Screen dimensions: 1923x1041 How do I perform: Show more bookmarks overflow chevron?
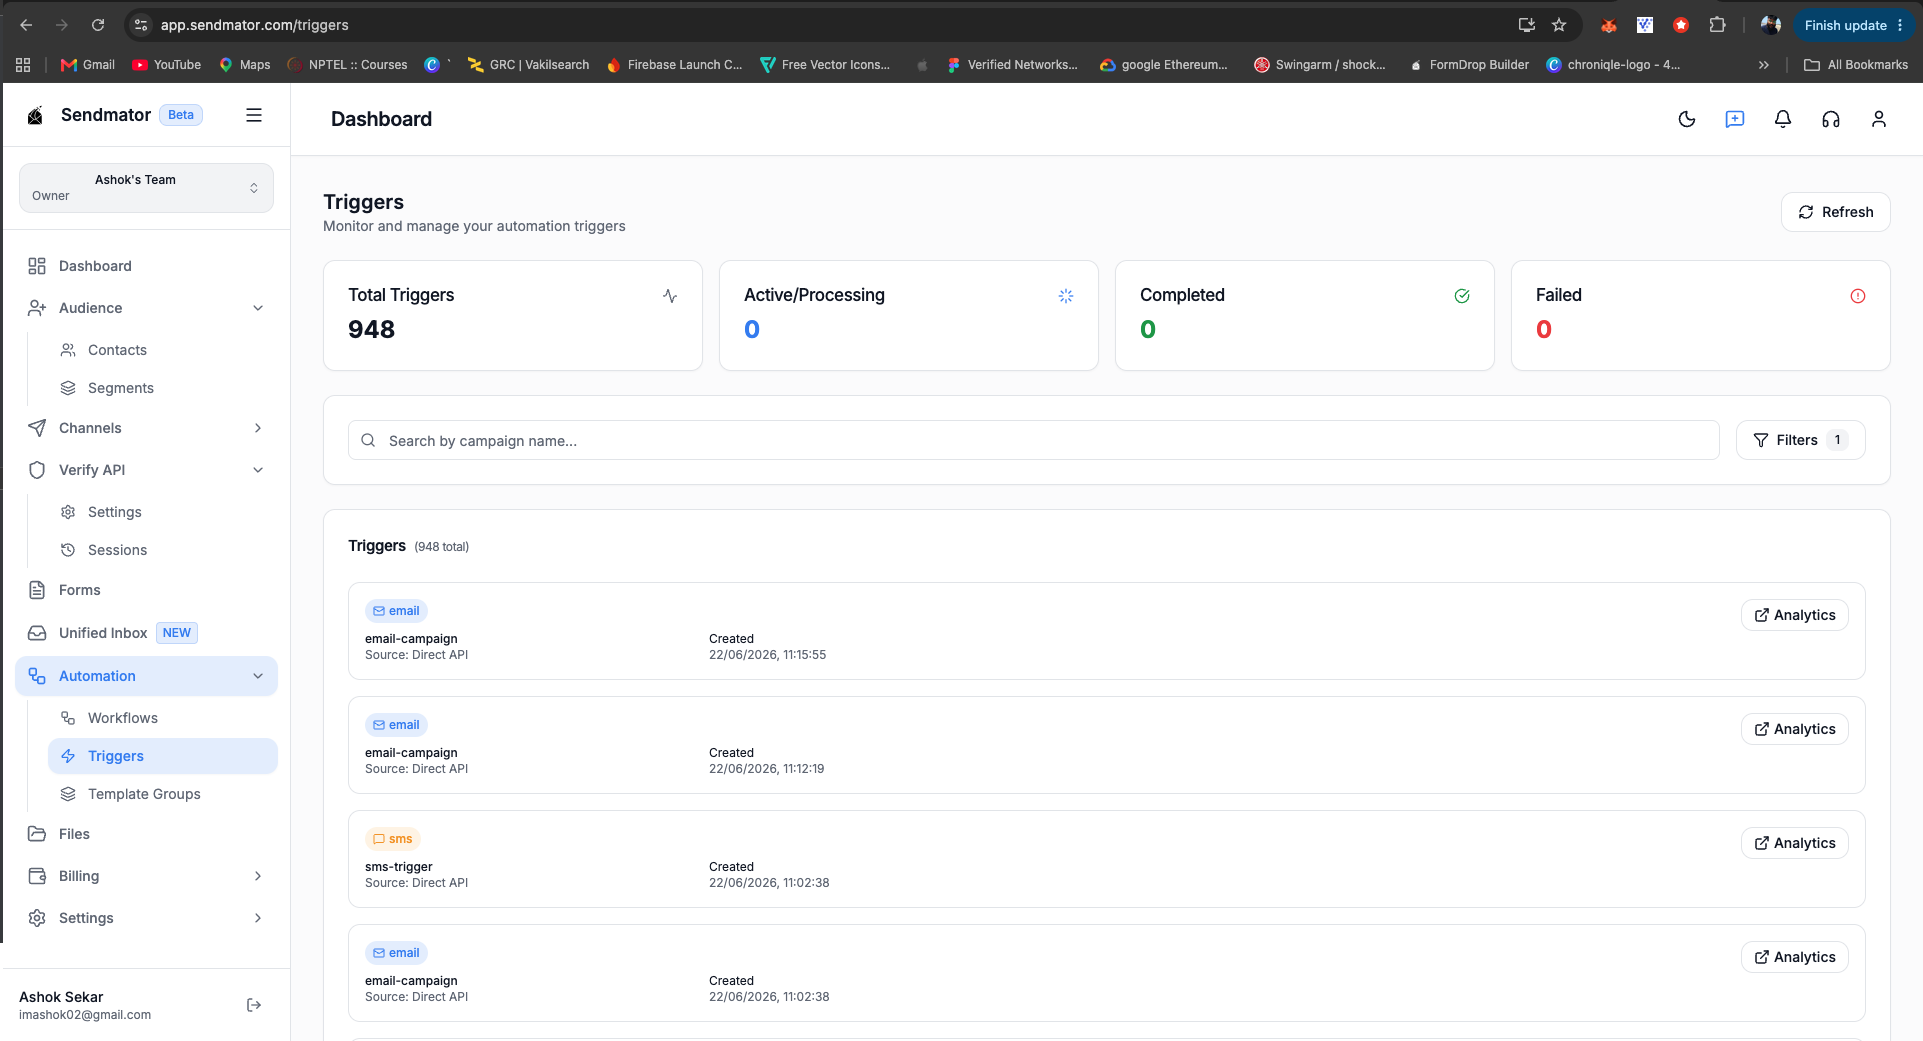[1764, 65]
